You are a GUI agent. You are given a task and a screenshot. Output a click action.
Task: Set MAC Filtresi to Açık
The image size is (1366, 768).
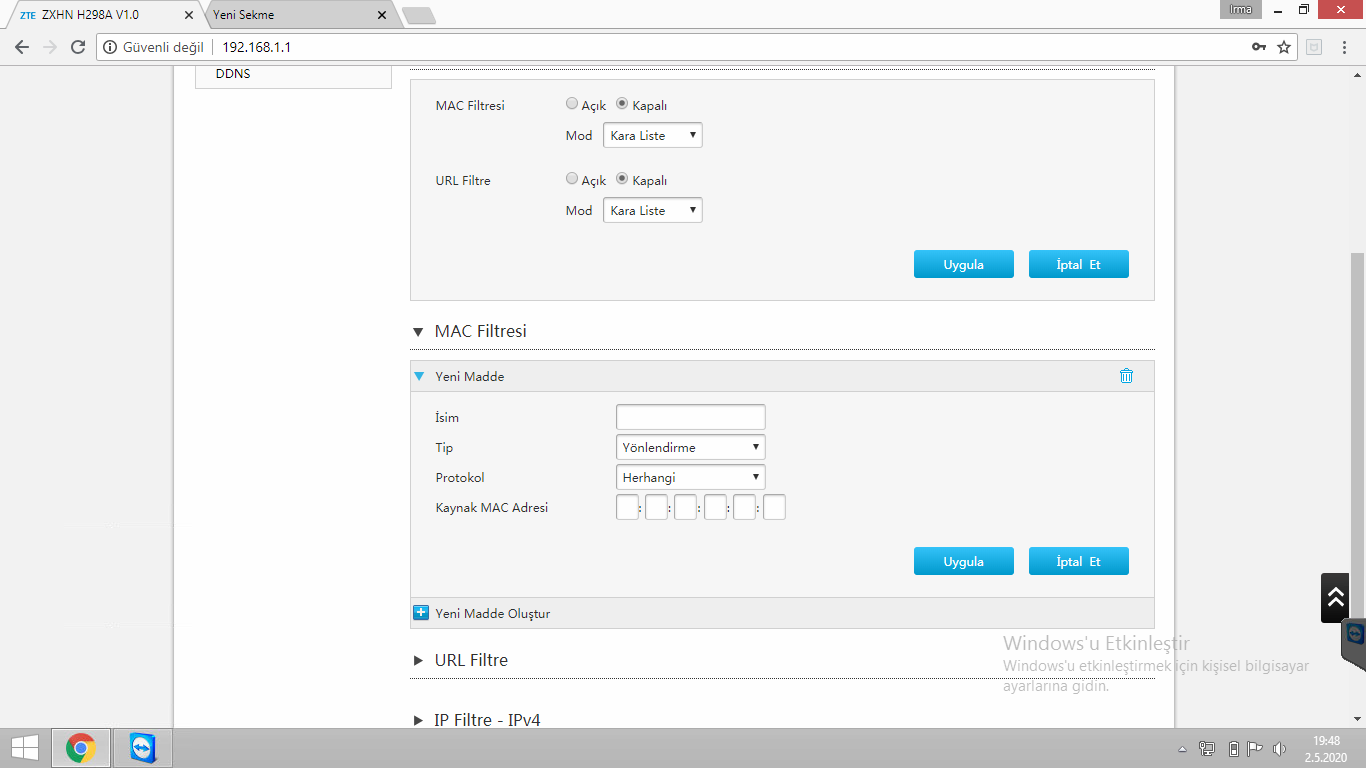(x=572, y=103)
